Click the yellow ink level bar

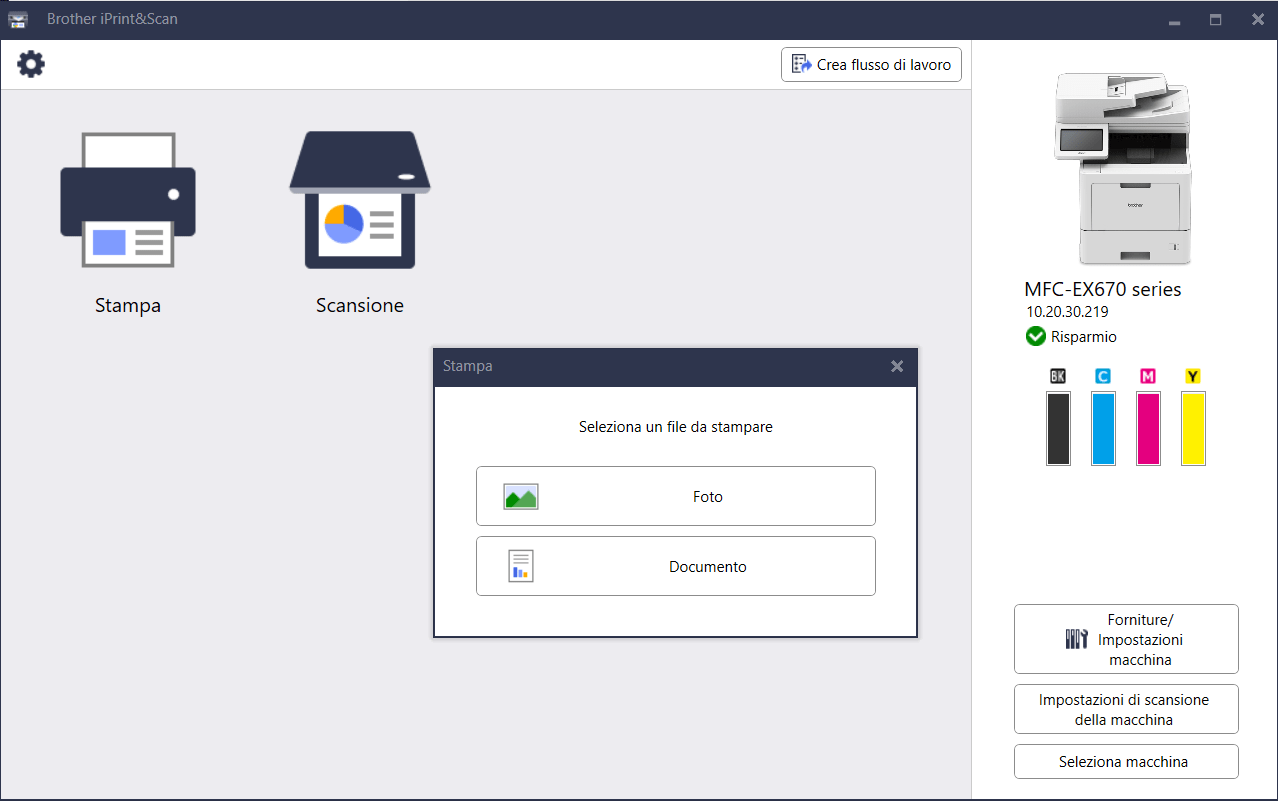(1193, 428)
